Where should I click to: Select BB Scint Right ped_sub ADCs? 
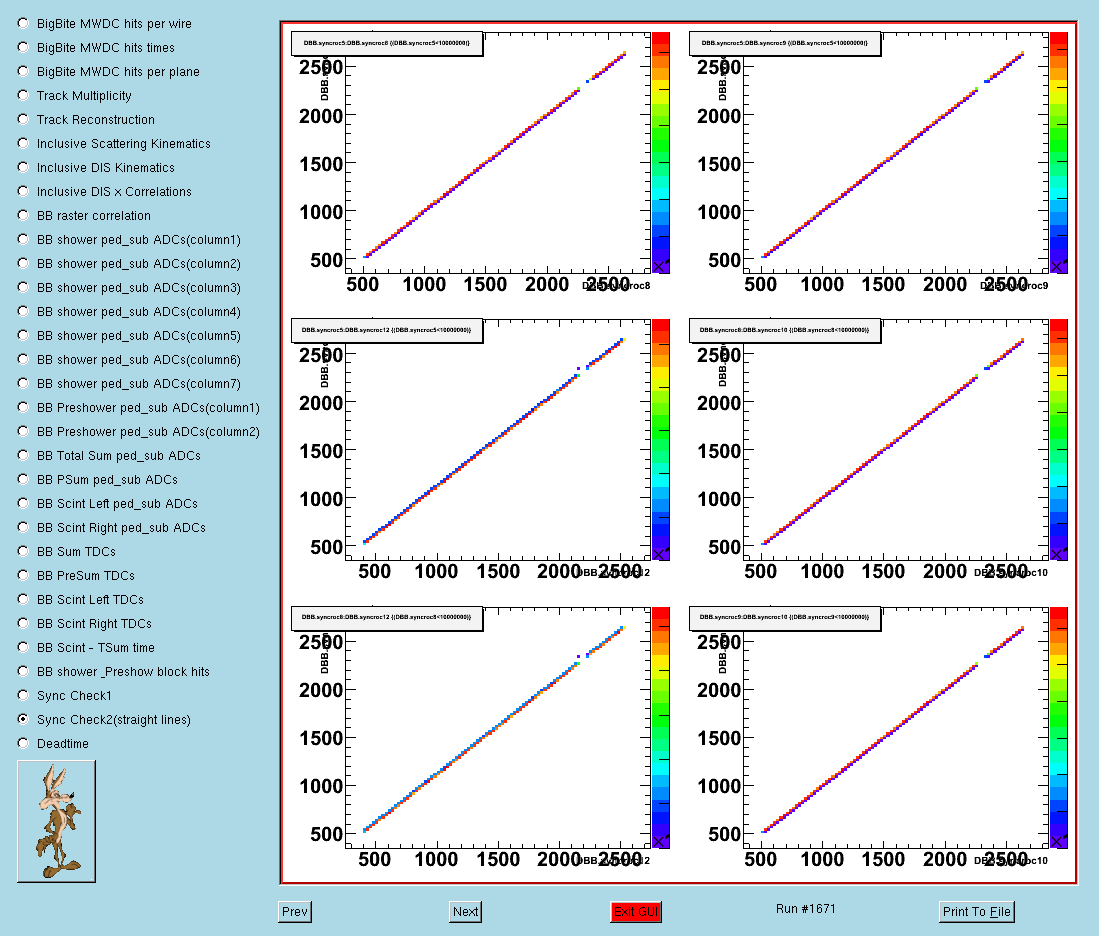23,527
